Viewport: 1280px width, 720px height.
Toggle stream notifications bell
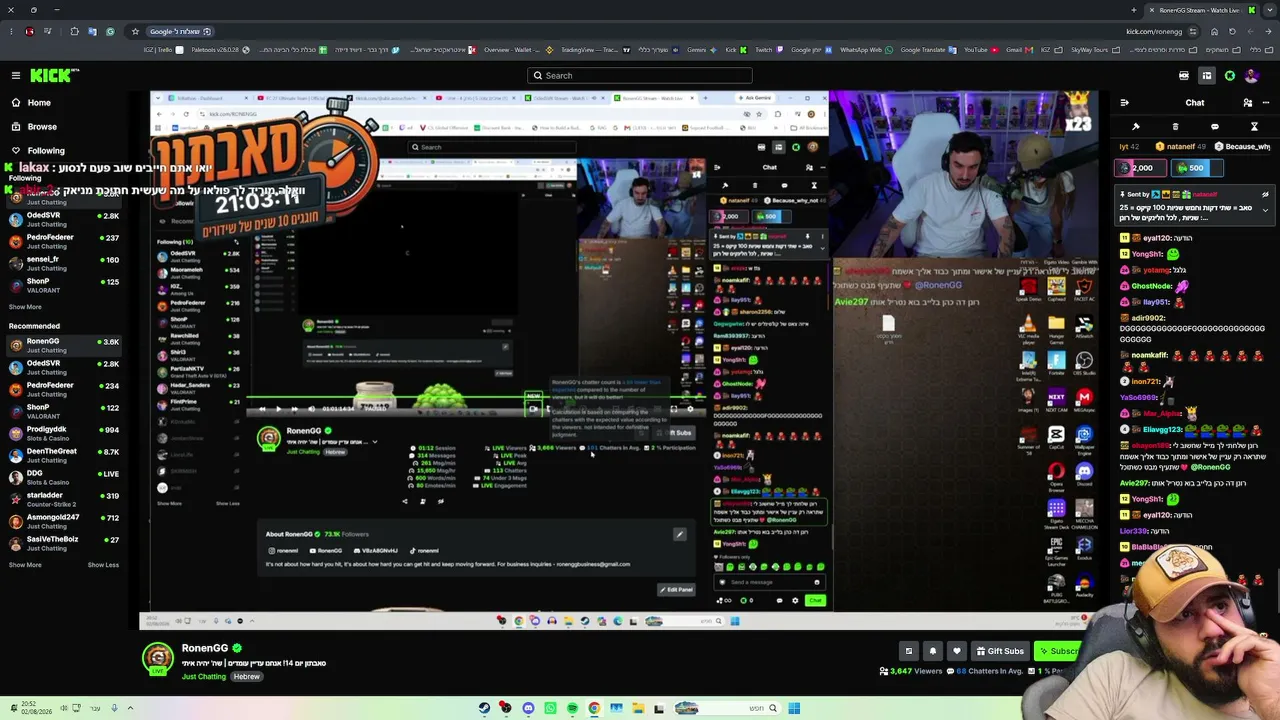click(x=933, y=651)
